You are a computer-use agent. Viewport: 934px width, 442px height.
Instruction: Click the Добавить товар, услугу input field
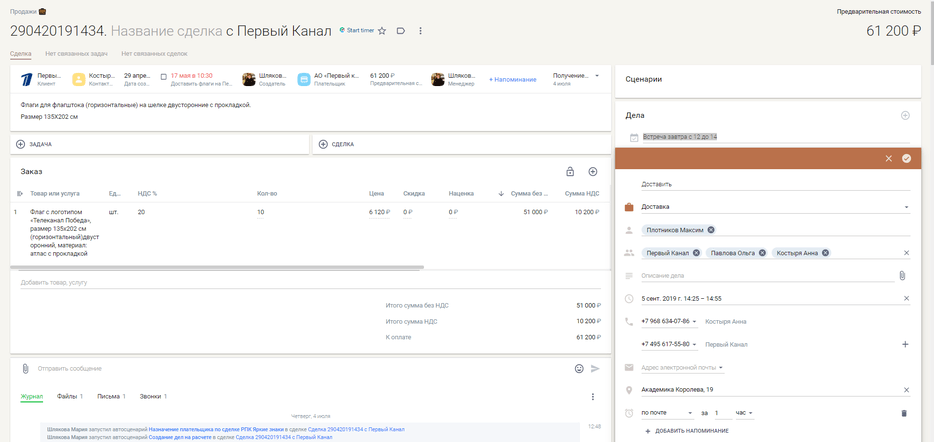200,282
